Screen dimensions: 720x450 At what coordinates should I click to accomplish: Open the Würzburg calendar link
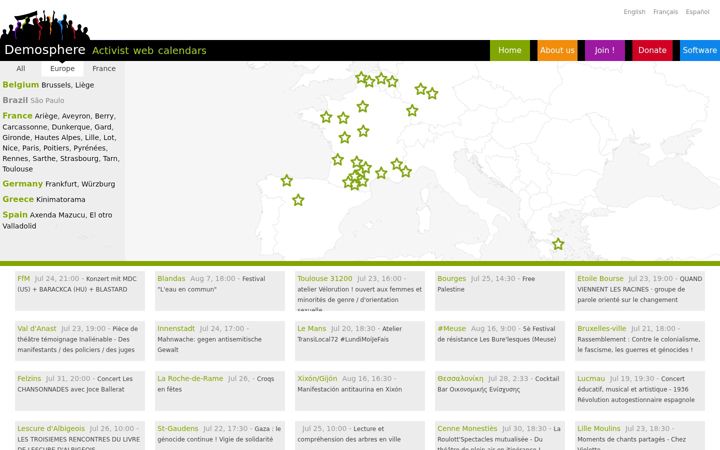(x=98, y=184)
